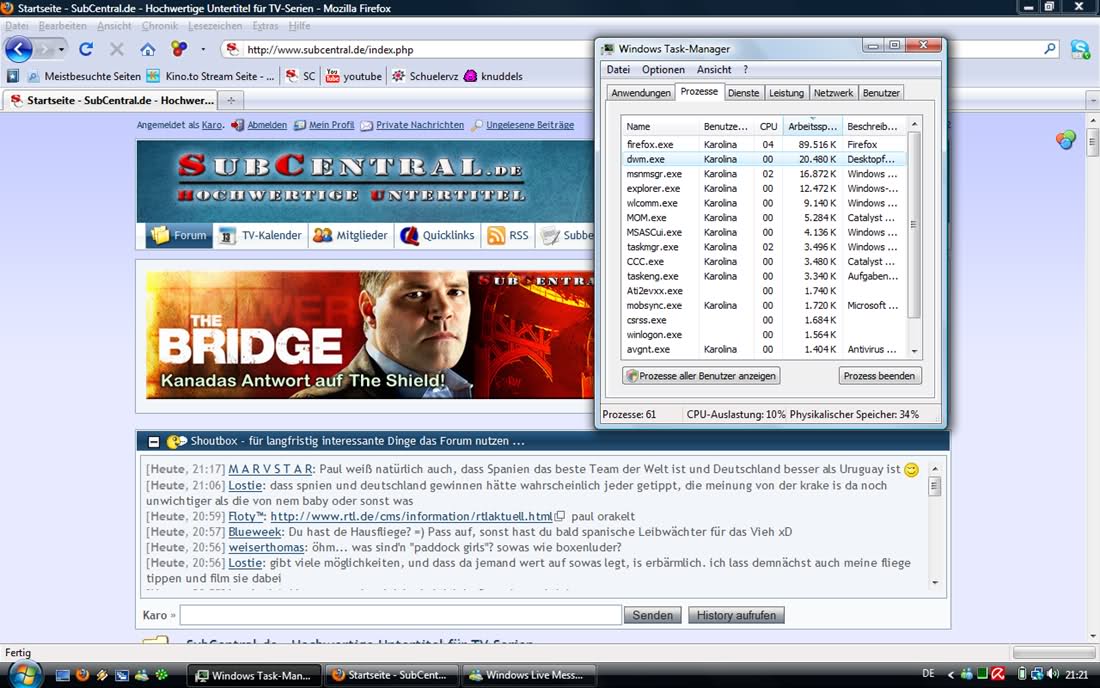The image size is (1100, 688).
Task: Open Quicklinks on SubCentral
Action: click(437, 236)
